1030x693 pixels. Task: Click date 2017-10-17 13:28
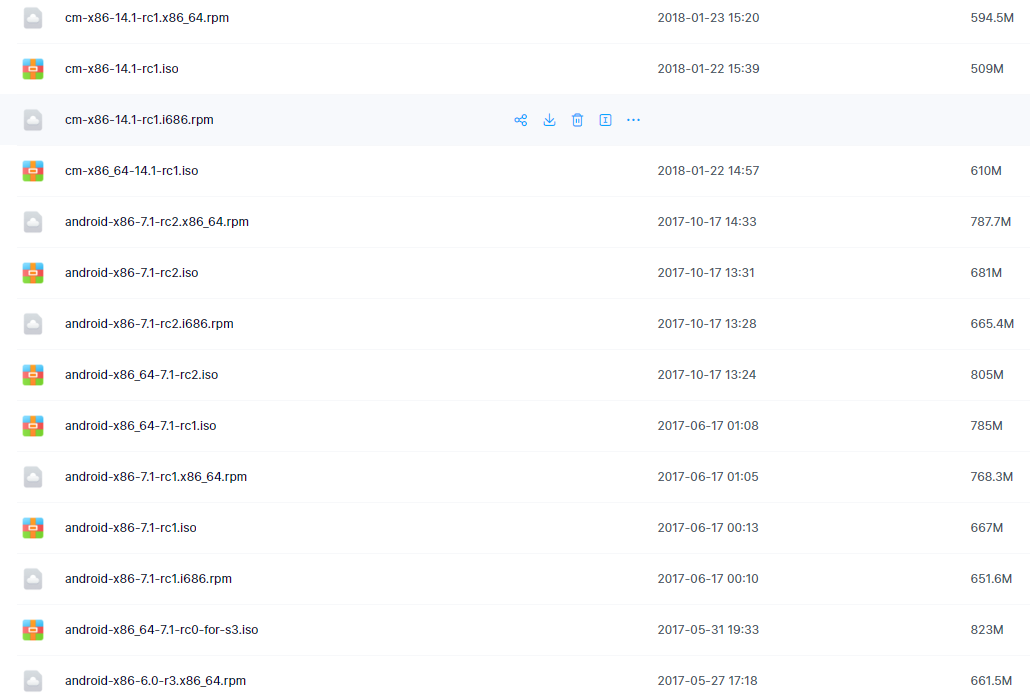point(707,324)
